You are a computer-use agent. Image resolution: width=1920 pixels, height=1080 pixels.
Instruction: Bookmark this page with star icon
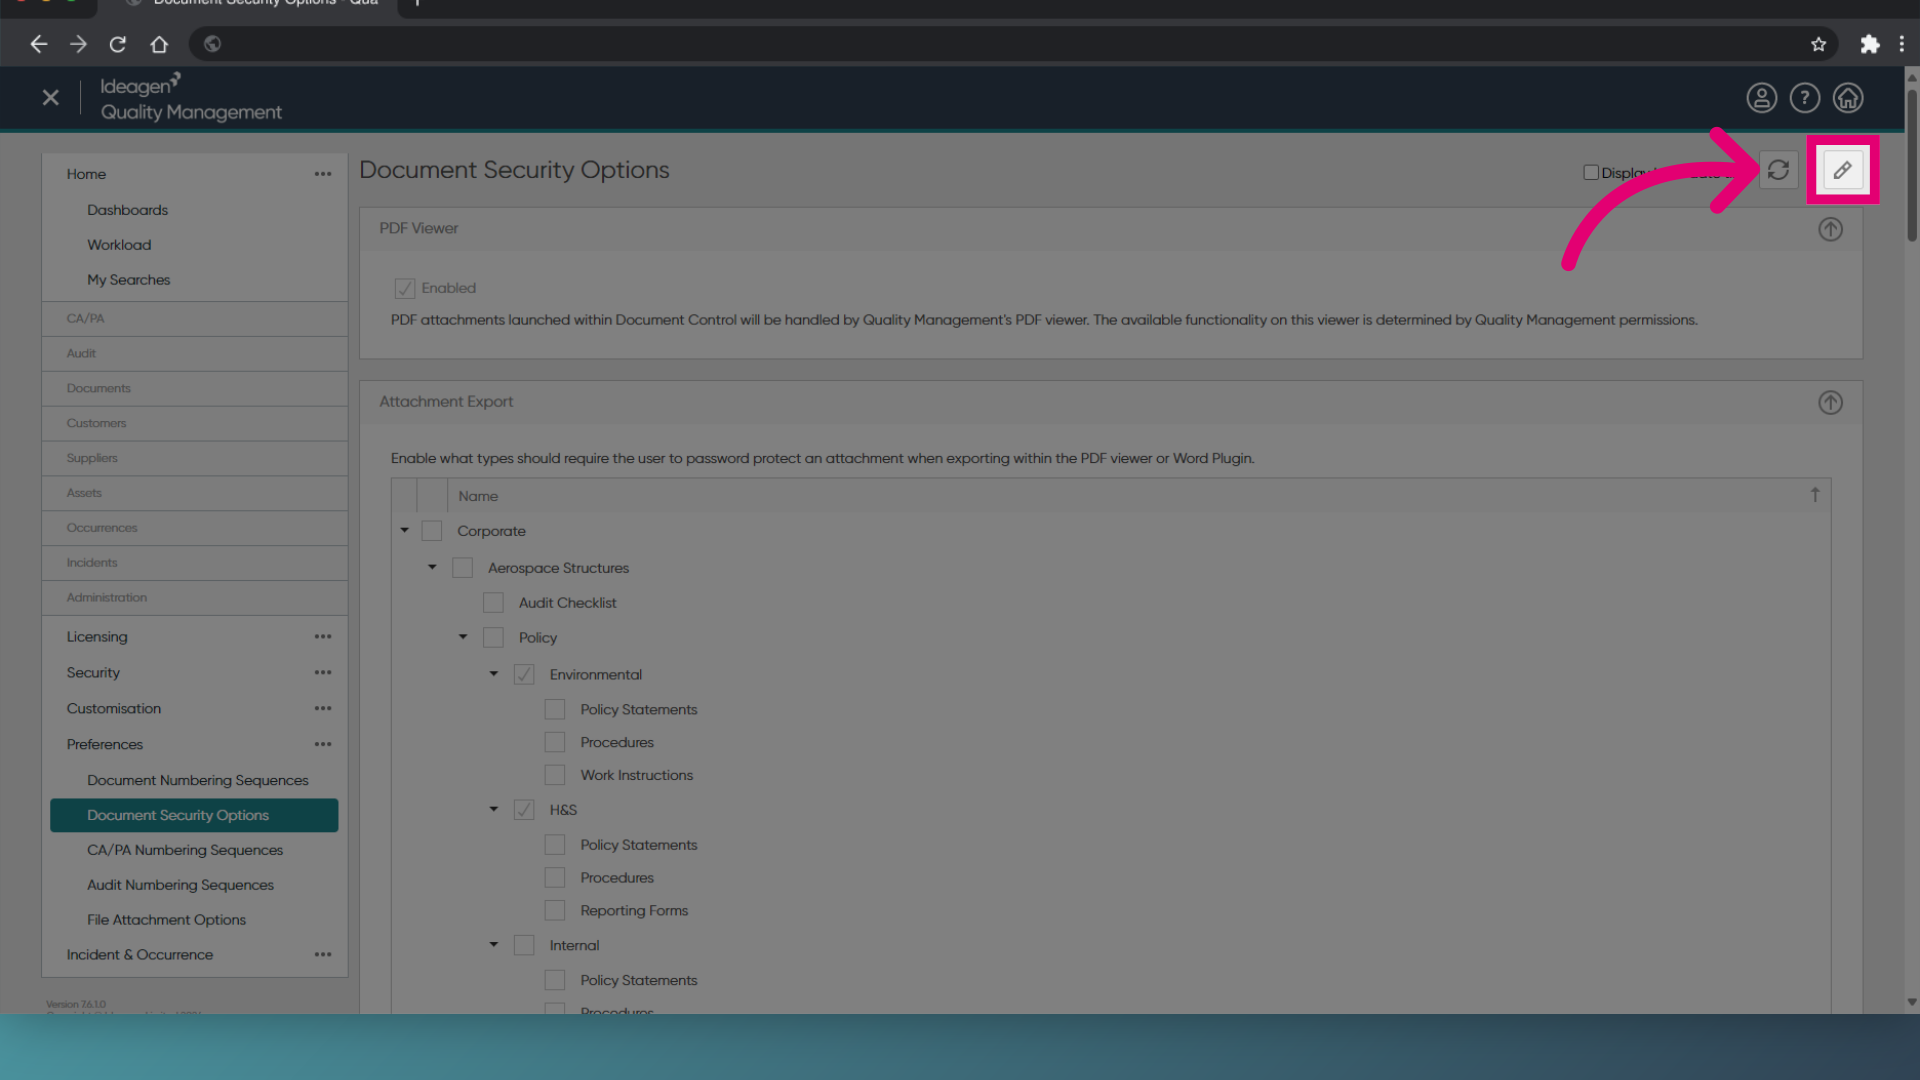pyautogui.click(x=1818, y=44)
